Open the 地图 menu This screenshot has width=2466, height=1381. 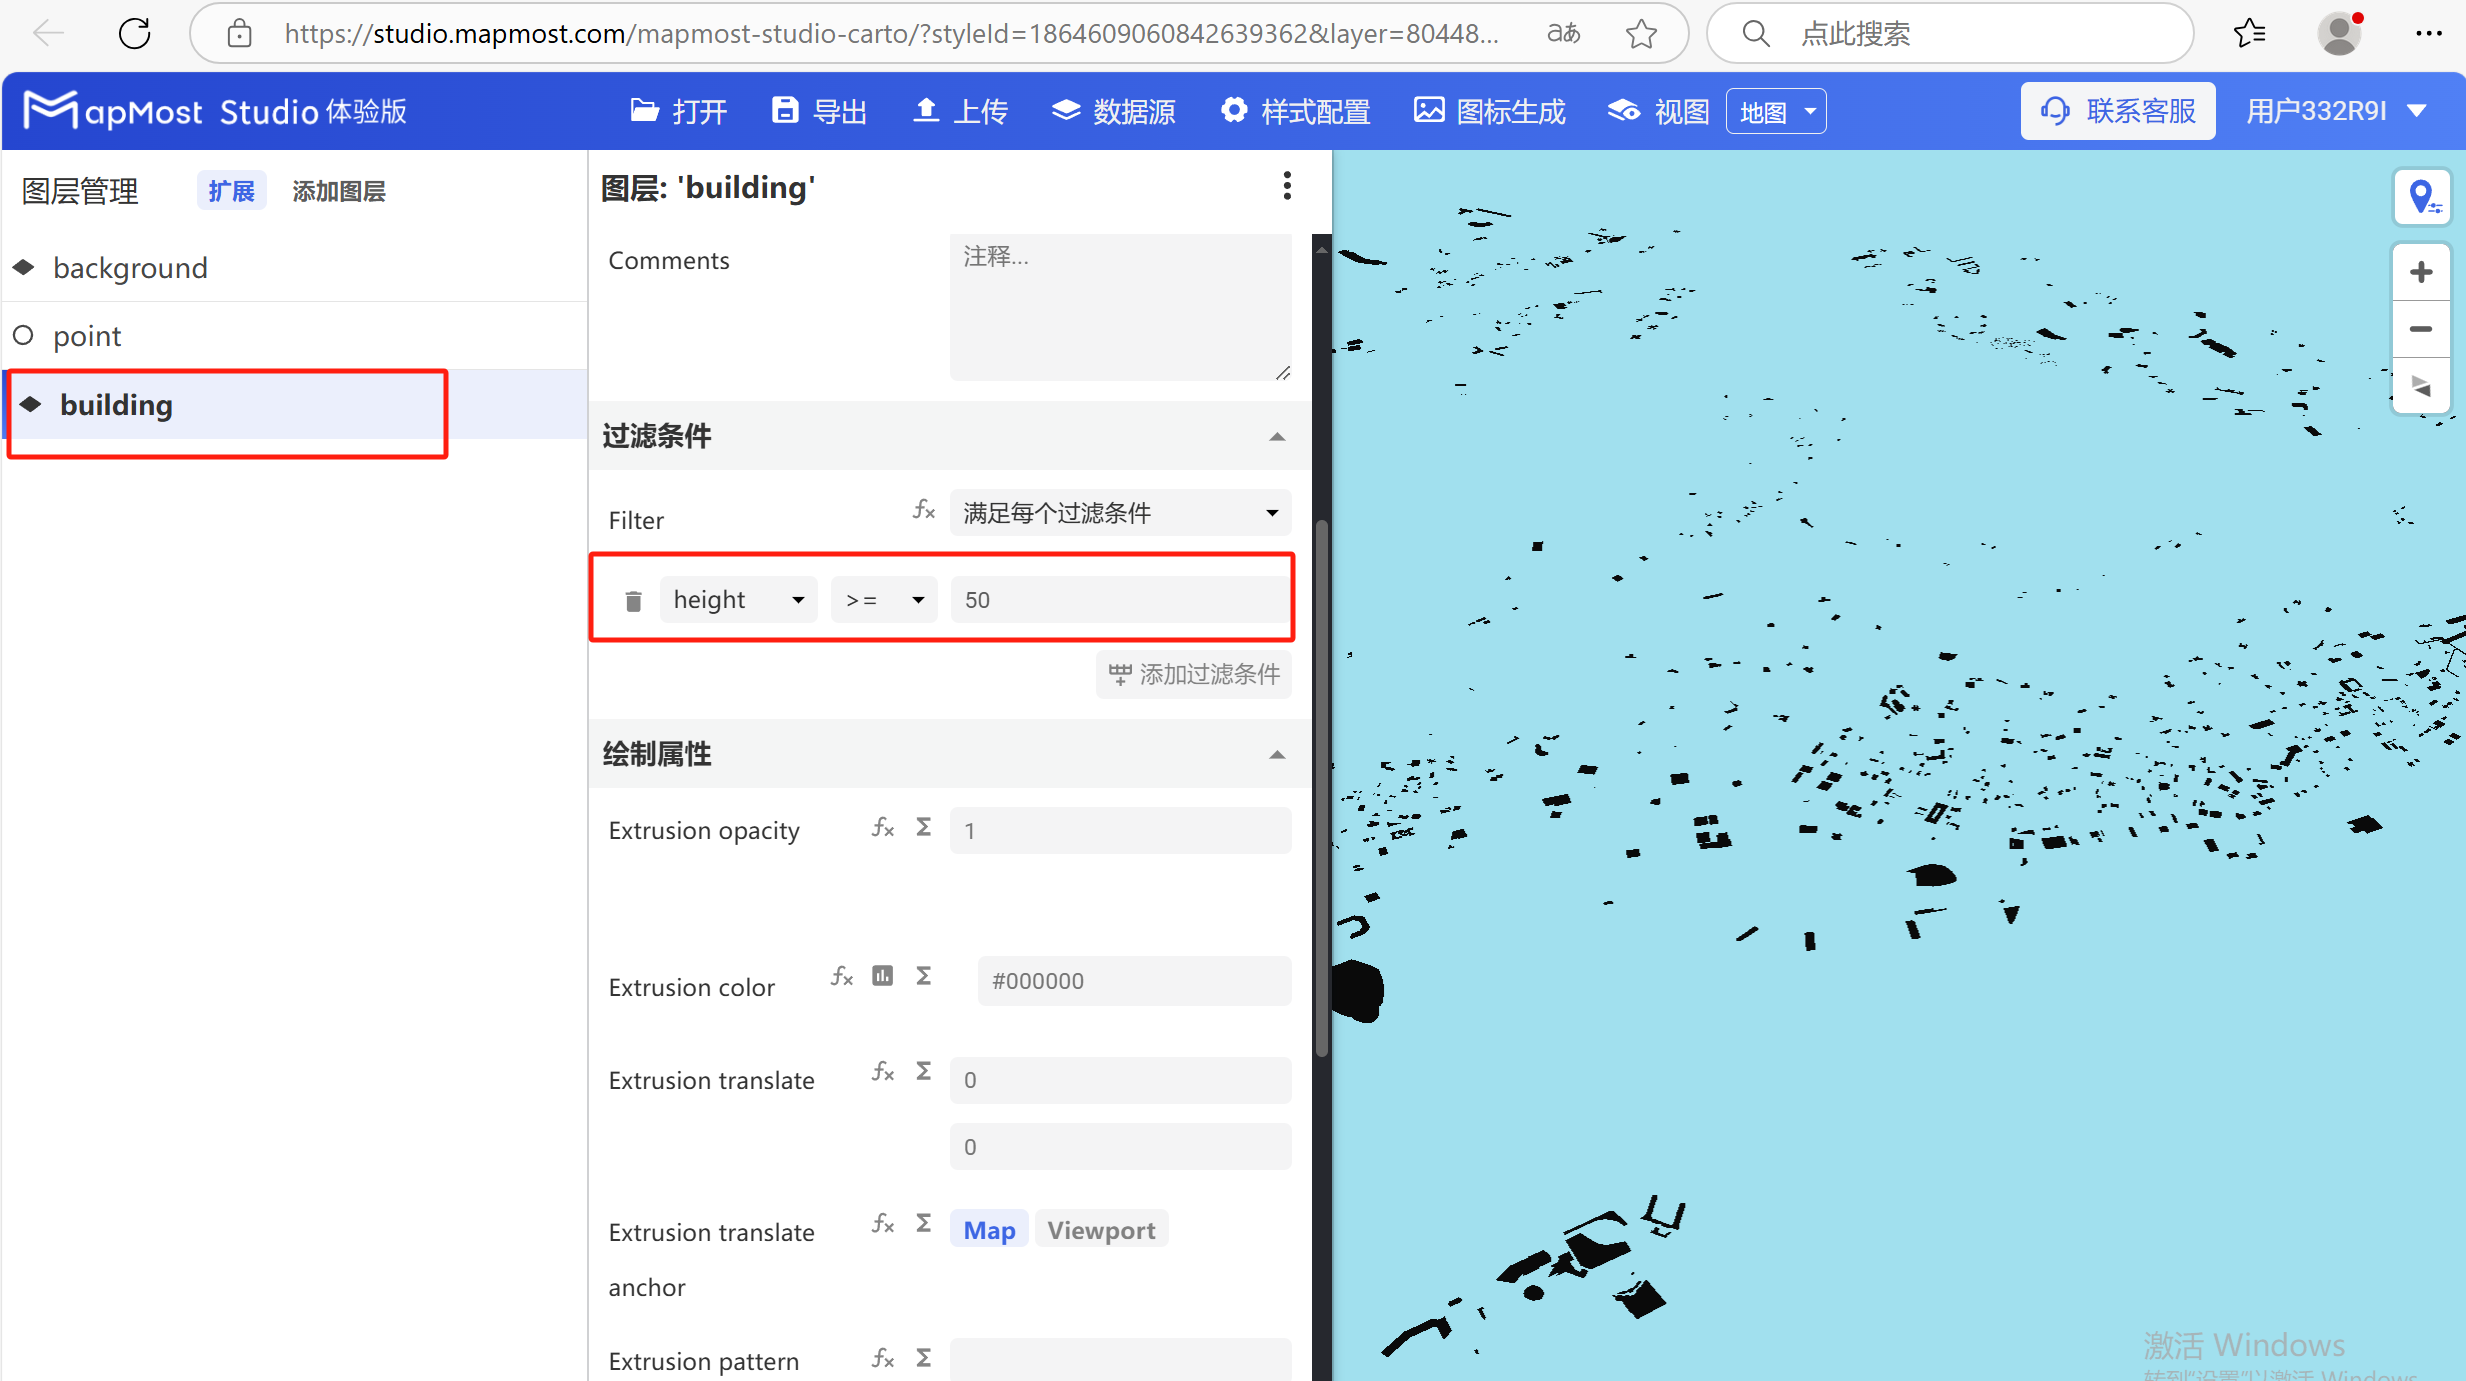pyautogui.click(x=1775, y=111)
